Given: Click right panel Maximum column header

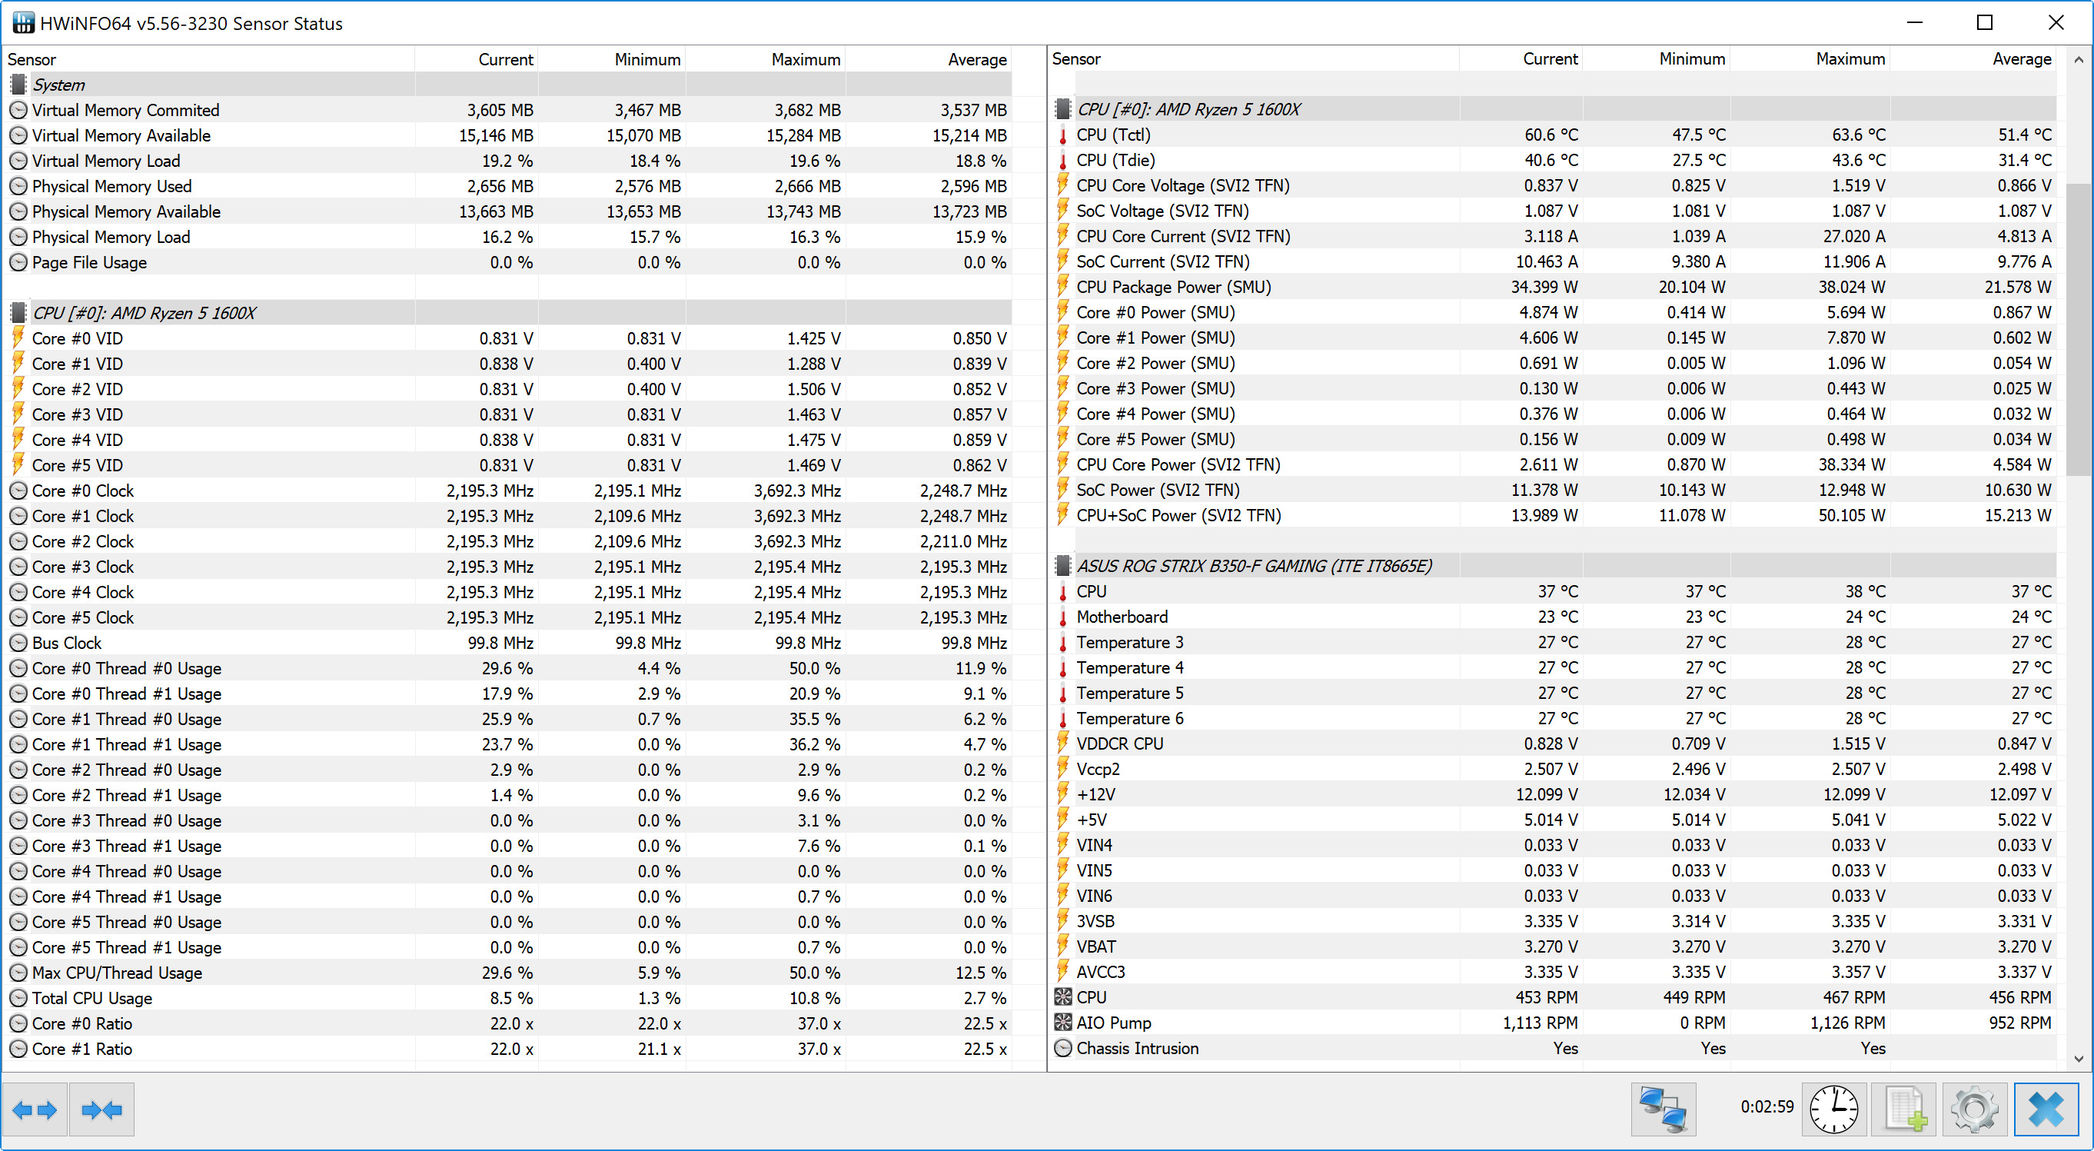Looking at the screenshot, I should (x=1810, y=59).
